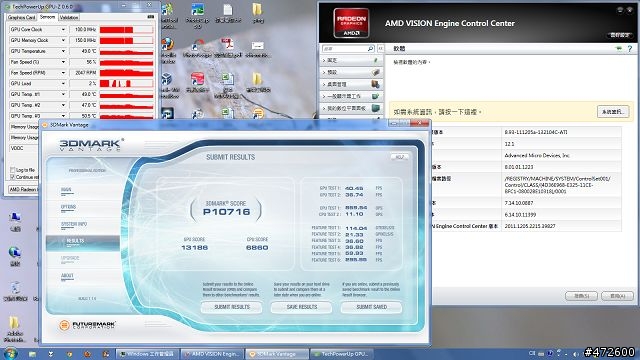640x360 pixels.
Task: Open the Validation tab in GPU-Z
Action: 69,18
